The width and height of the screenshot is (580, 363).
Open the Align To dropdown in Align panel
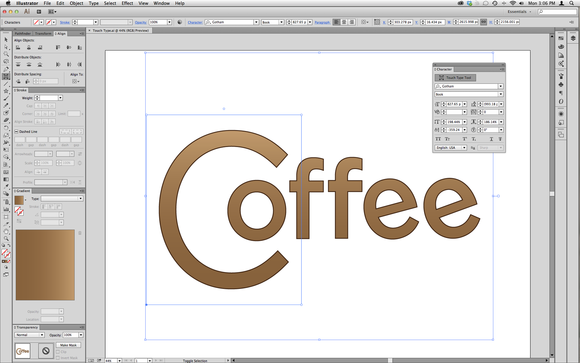click(75, 81)
